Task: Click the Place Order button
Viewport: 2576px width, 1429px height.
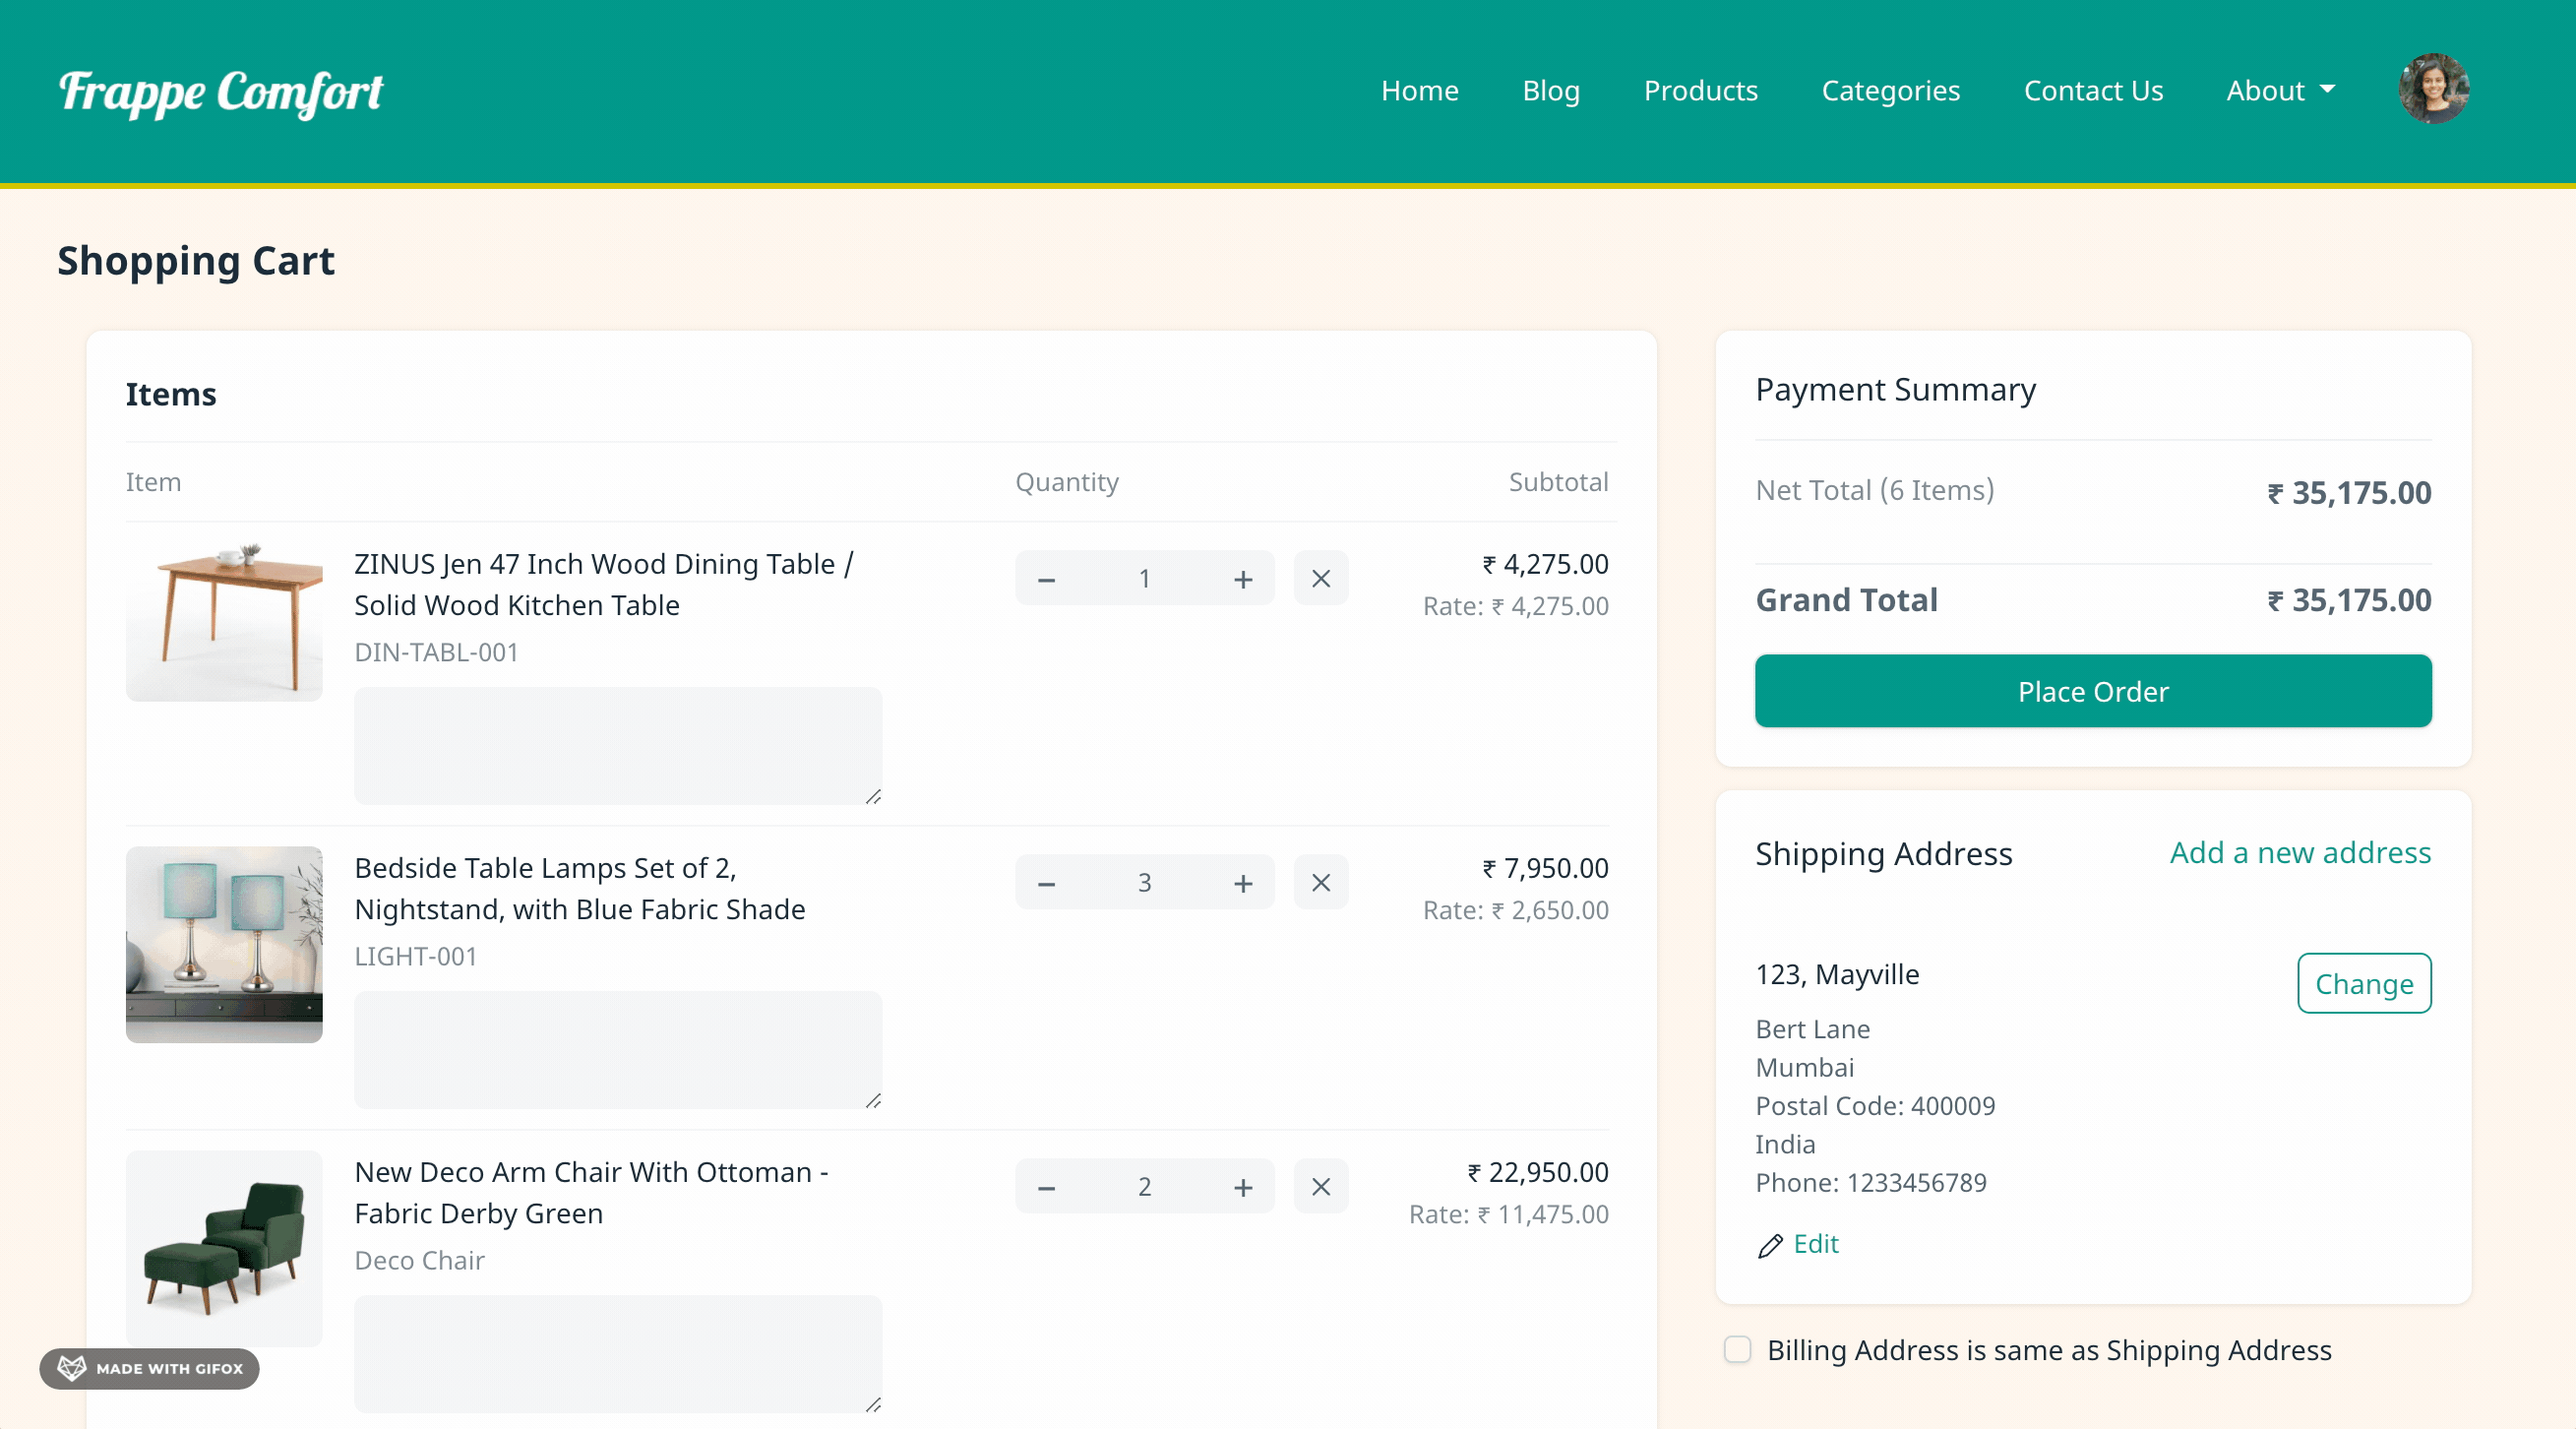Action: pos(2094,691)
